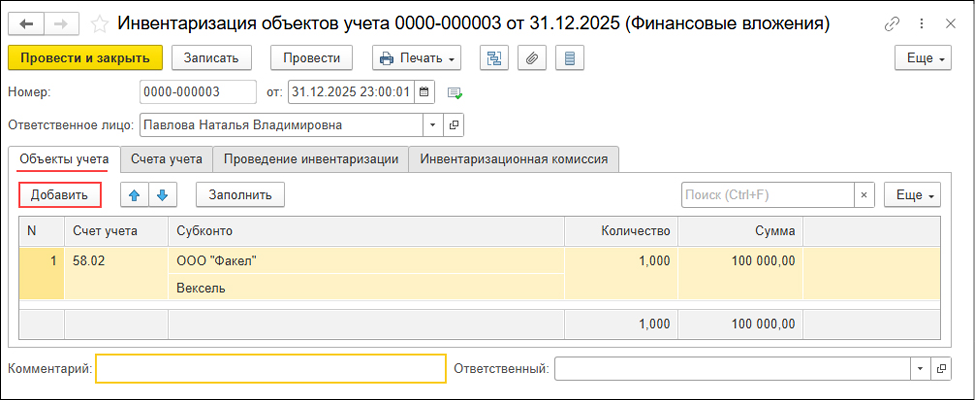Expand the Печать dropdown menu
975x400 pixels.
coord(416,58)
